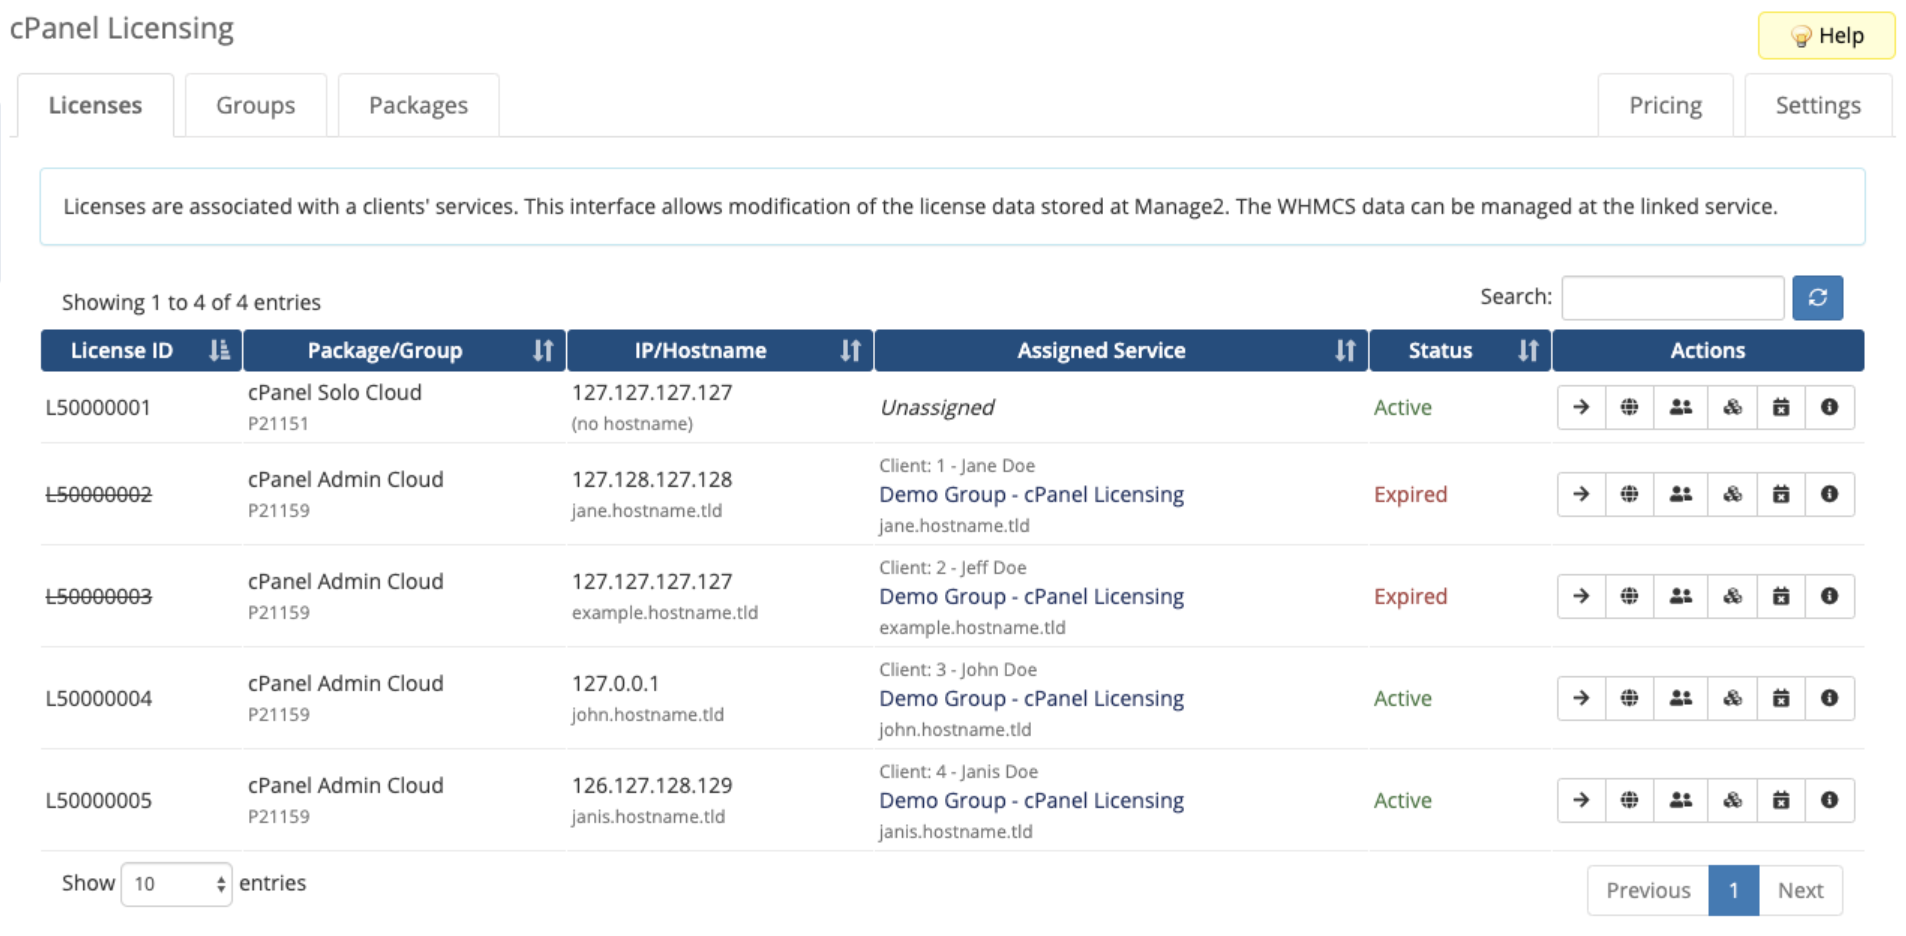Click the Expired status for L50000003
Image resolution: width=1906 pixels, height=936 pixels.
click(1410, 597)
